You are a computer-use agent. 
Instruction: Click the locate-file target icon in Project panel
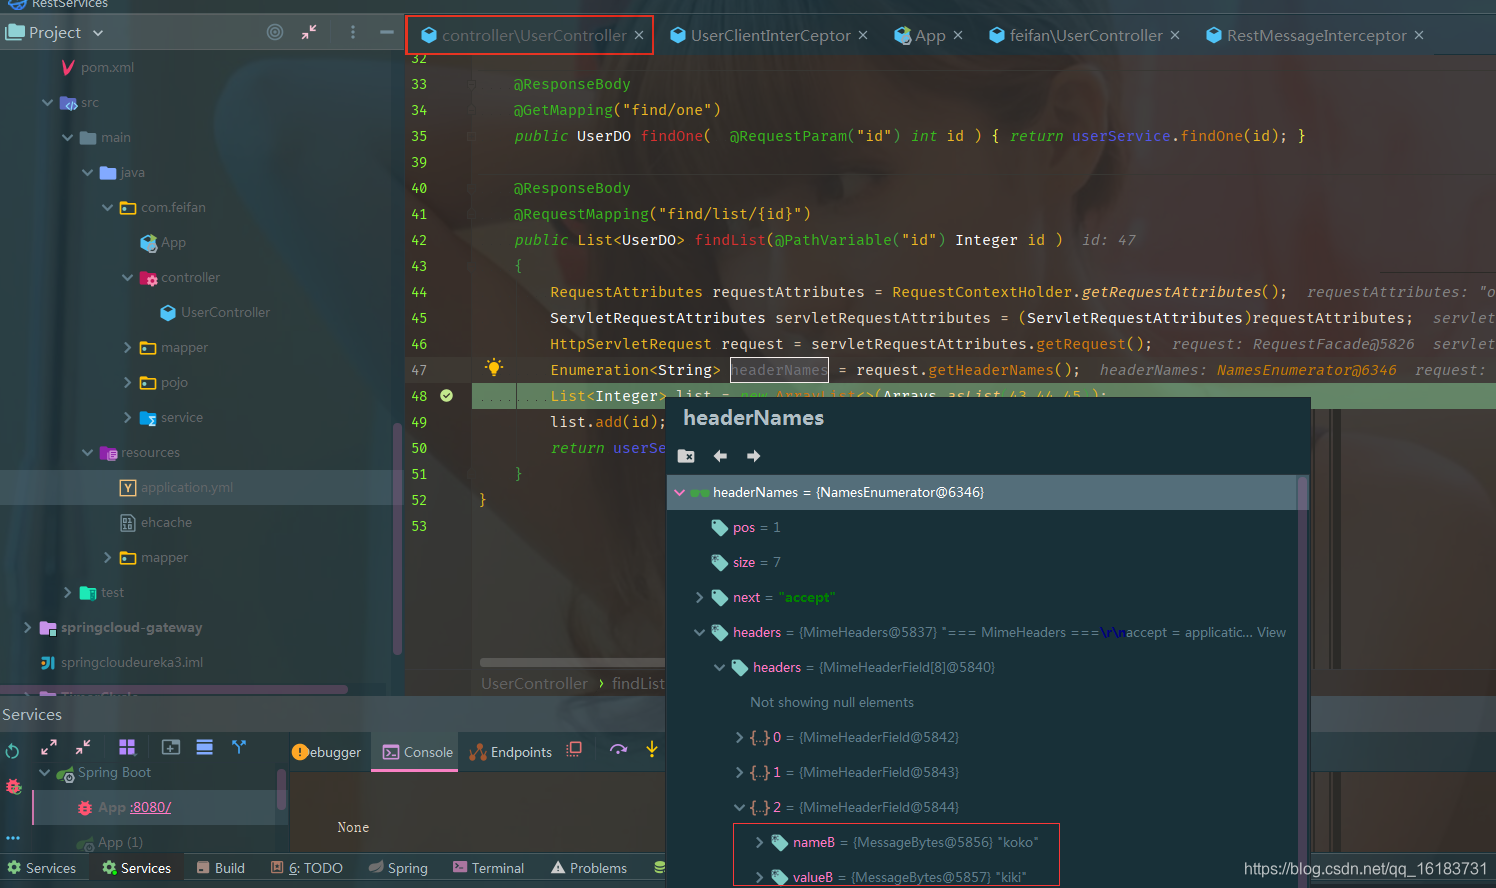[x=275, y=32]
